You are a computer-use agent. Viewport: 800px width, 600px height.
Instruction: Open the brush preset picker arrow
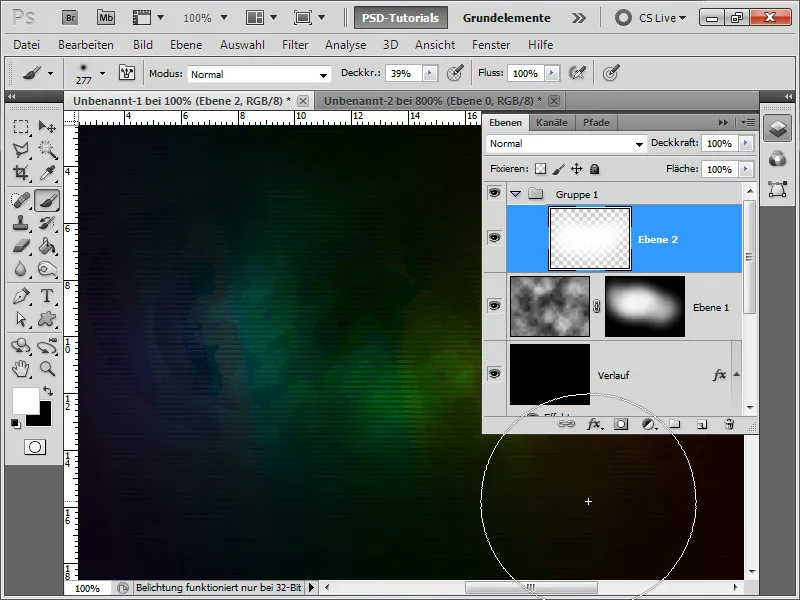(103, 73)
